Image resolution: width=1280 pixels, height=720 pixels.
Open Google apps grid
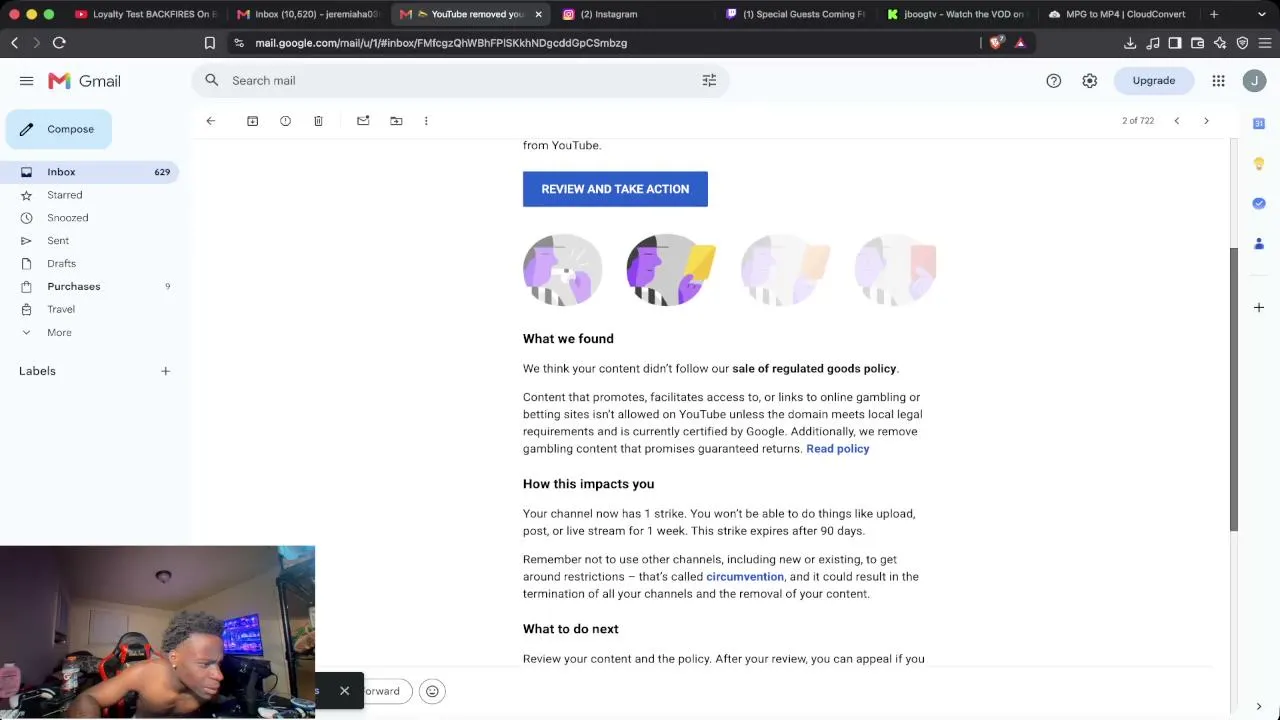[x=1218, y=81]
